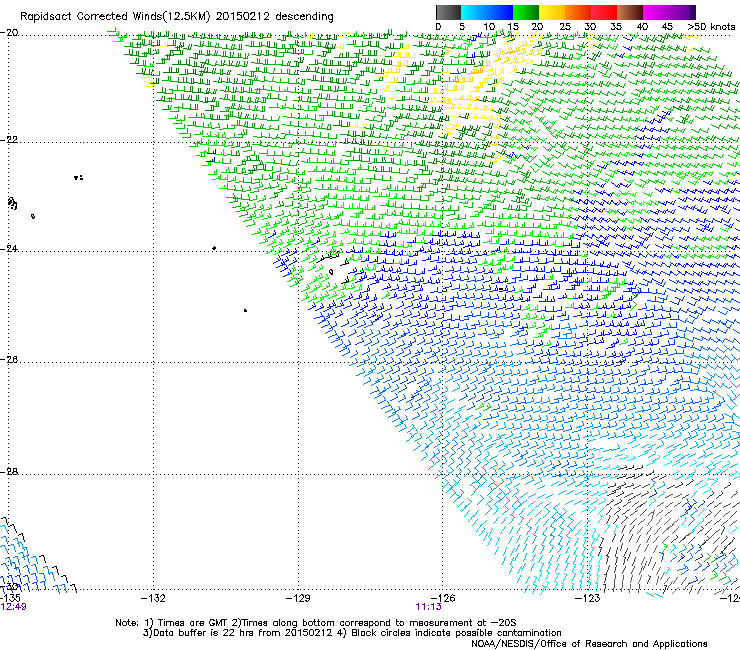
Task: Click the island dot on the -24 latitude line
Action: tap(214, 248)
